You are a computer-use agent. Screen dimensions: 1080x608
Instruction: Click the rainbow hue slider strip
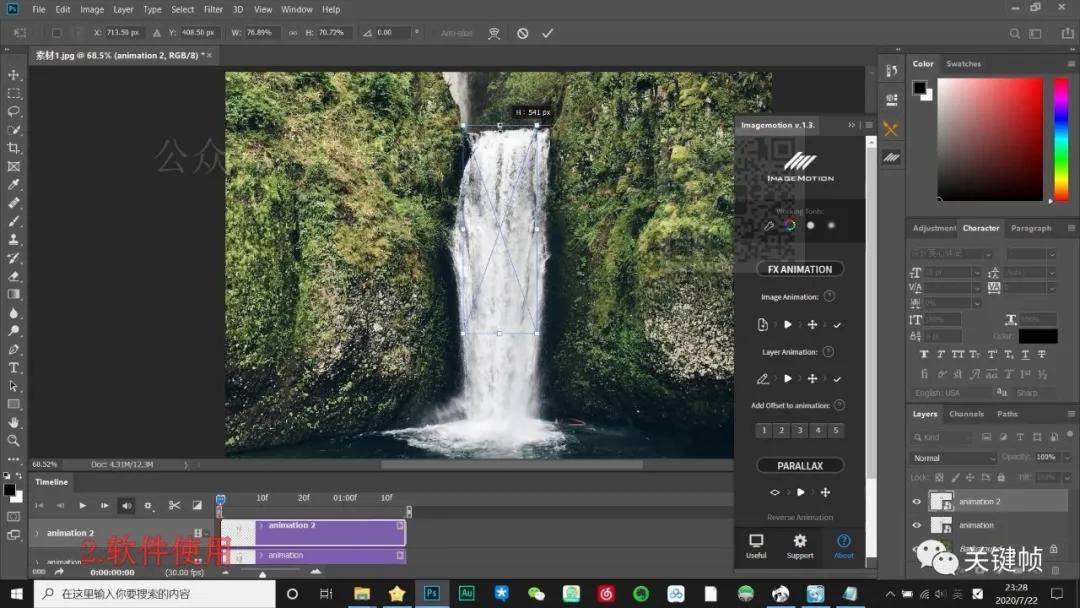point(1061,140)
